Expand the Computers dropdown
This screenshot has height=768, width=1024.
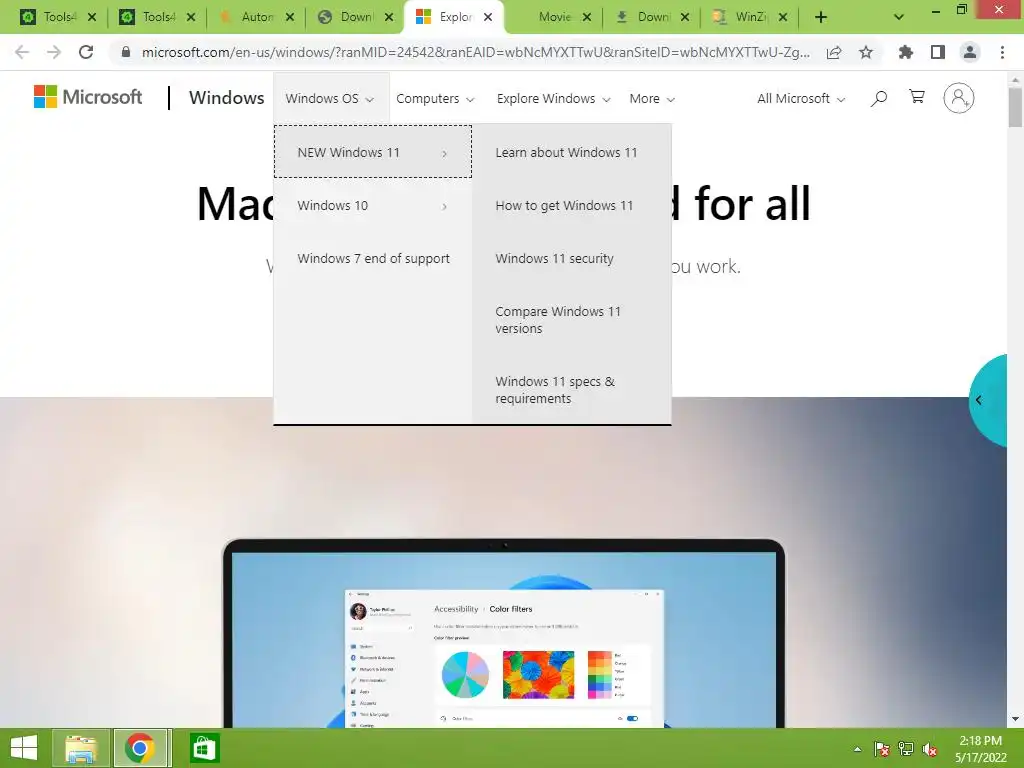pos(435,99)
